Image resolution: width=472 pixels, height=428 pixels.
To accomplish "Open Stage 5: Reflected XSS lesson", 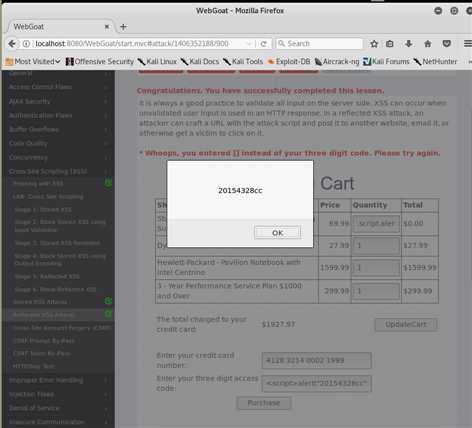I will [x=47, y=276].
